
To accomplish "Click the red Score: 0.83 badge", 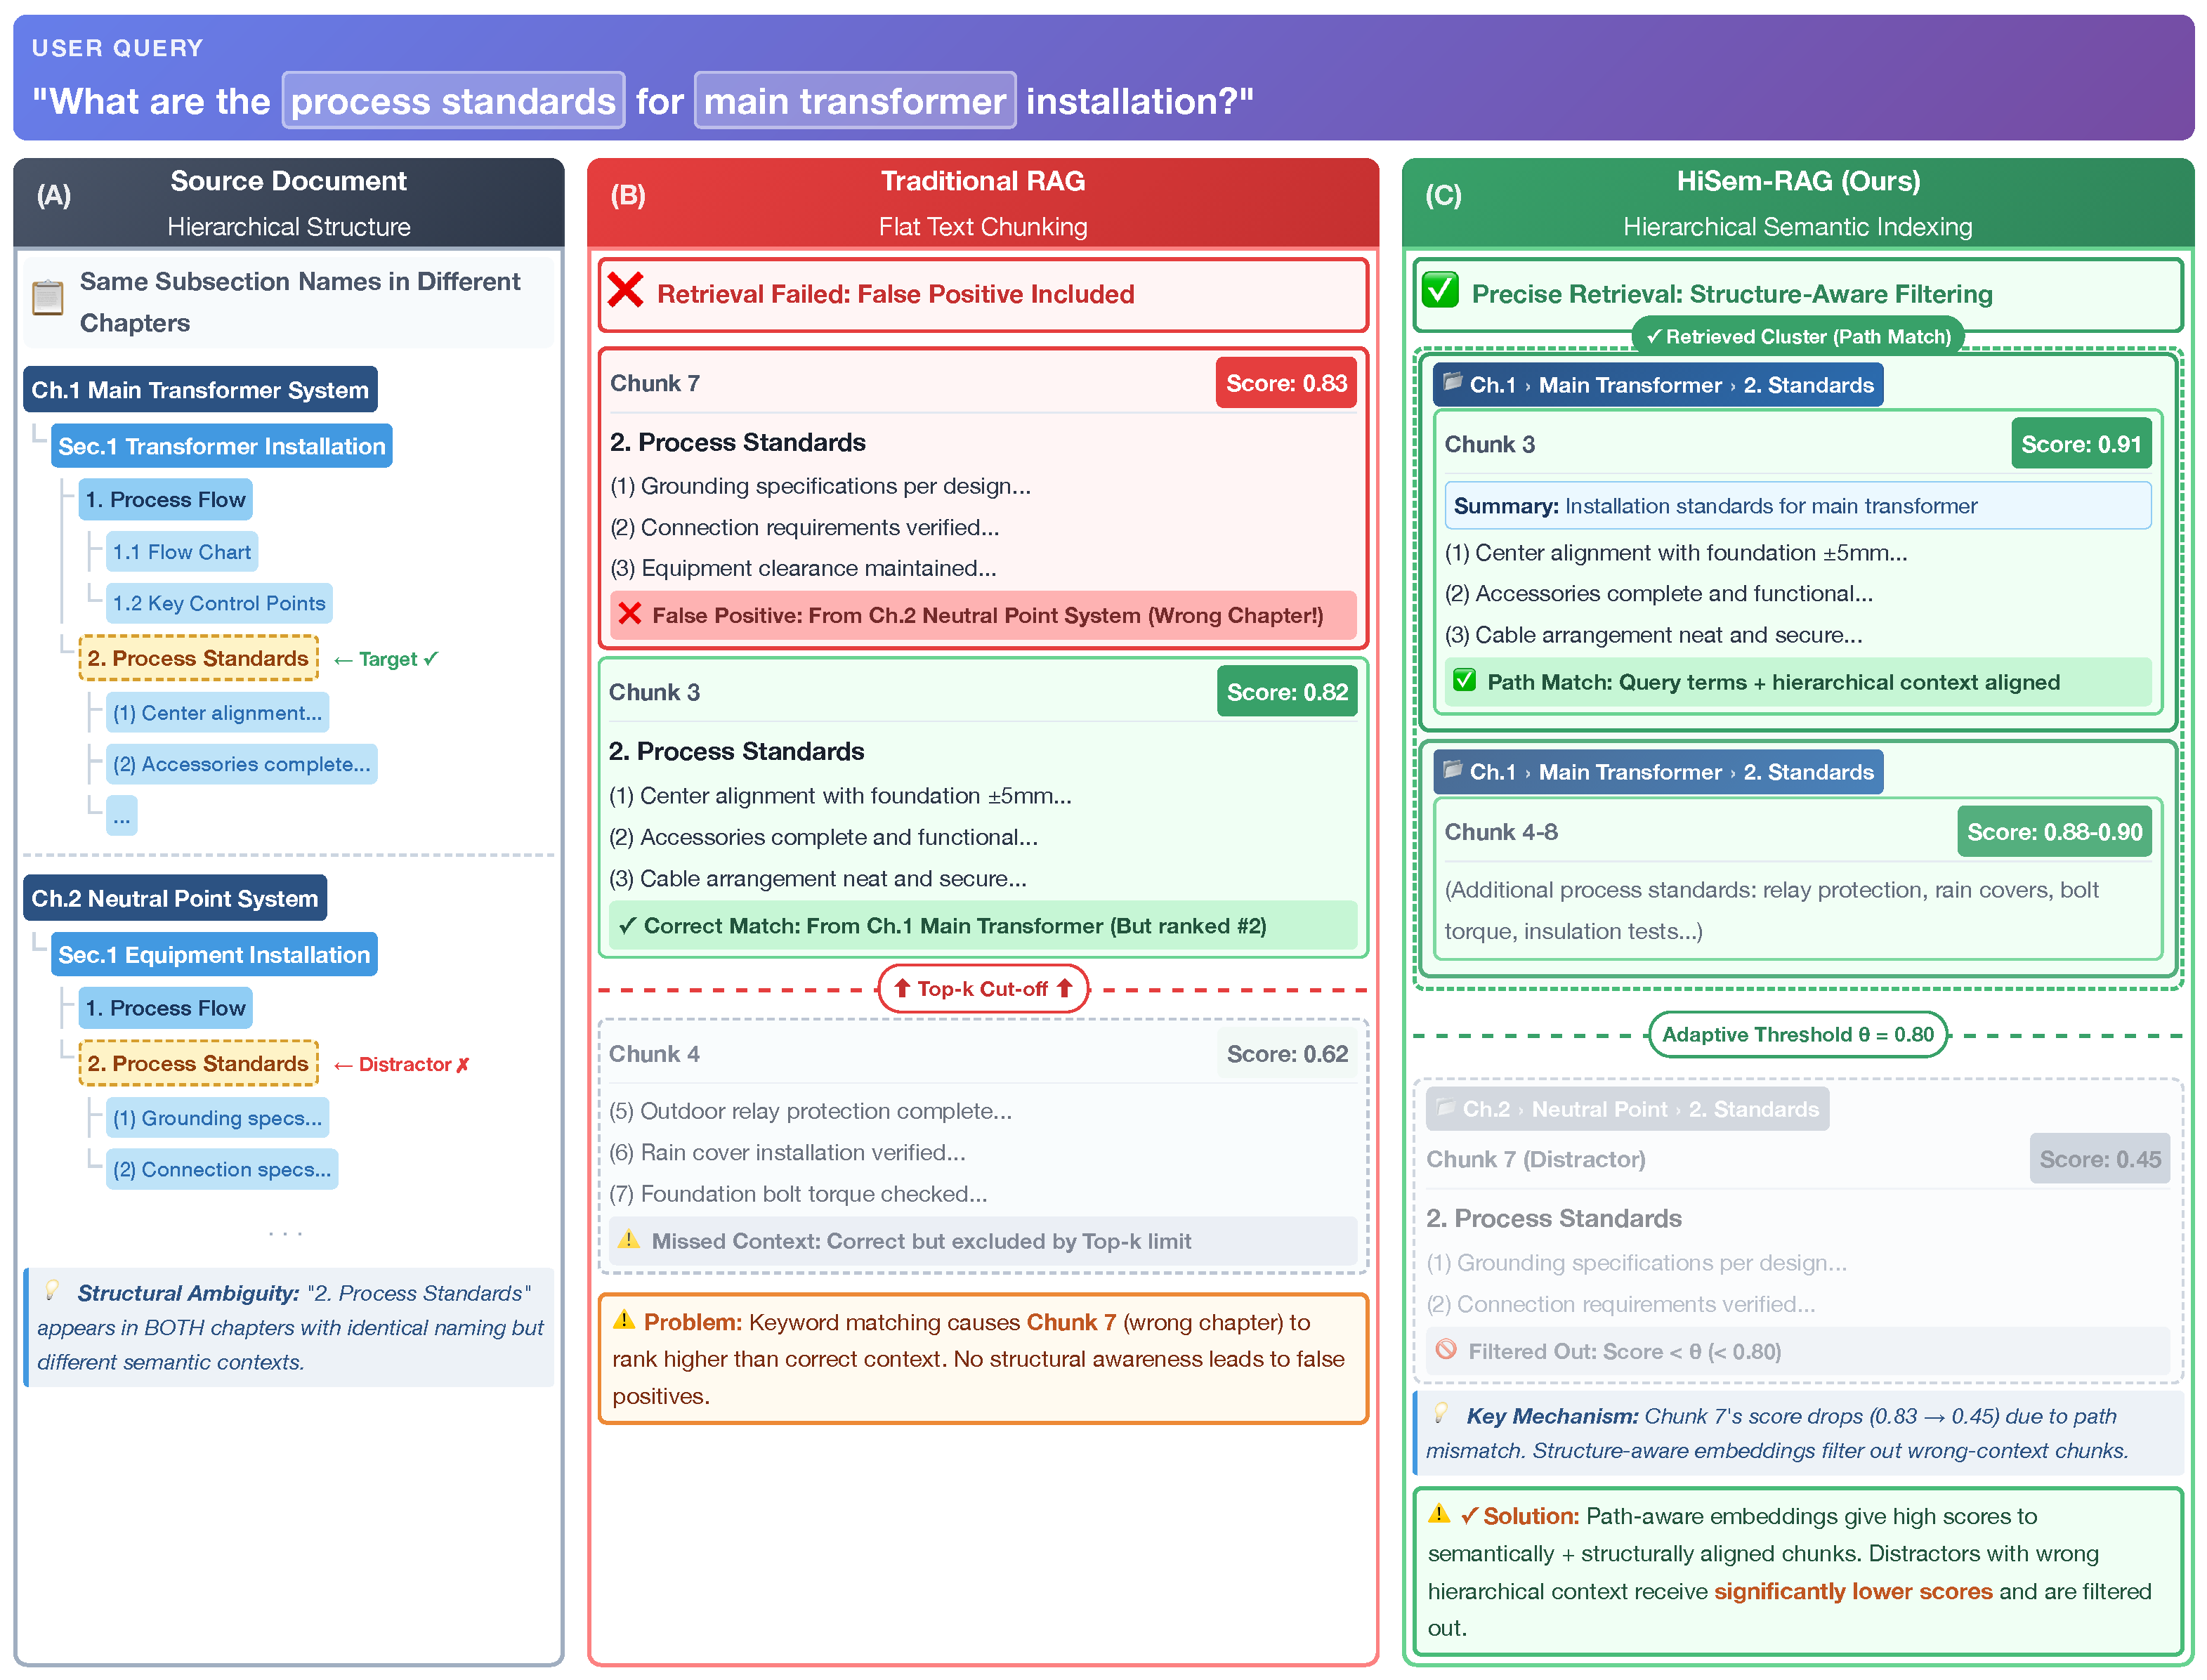I will [x=1285, y=383].
